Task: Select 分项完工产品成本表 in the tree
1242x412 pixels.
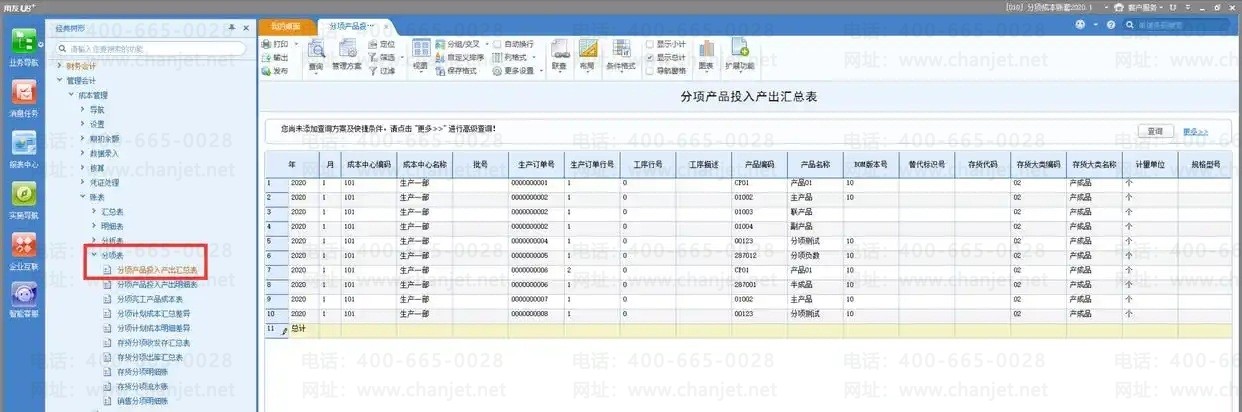Action: pyautogui.click(x=149, y=299)
